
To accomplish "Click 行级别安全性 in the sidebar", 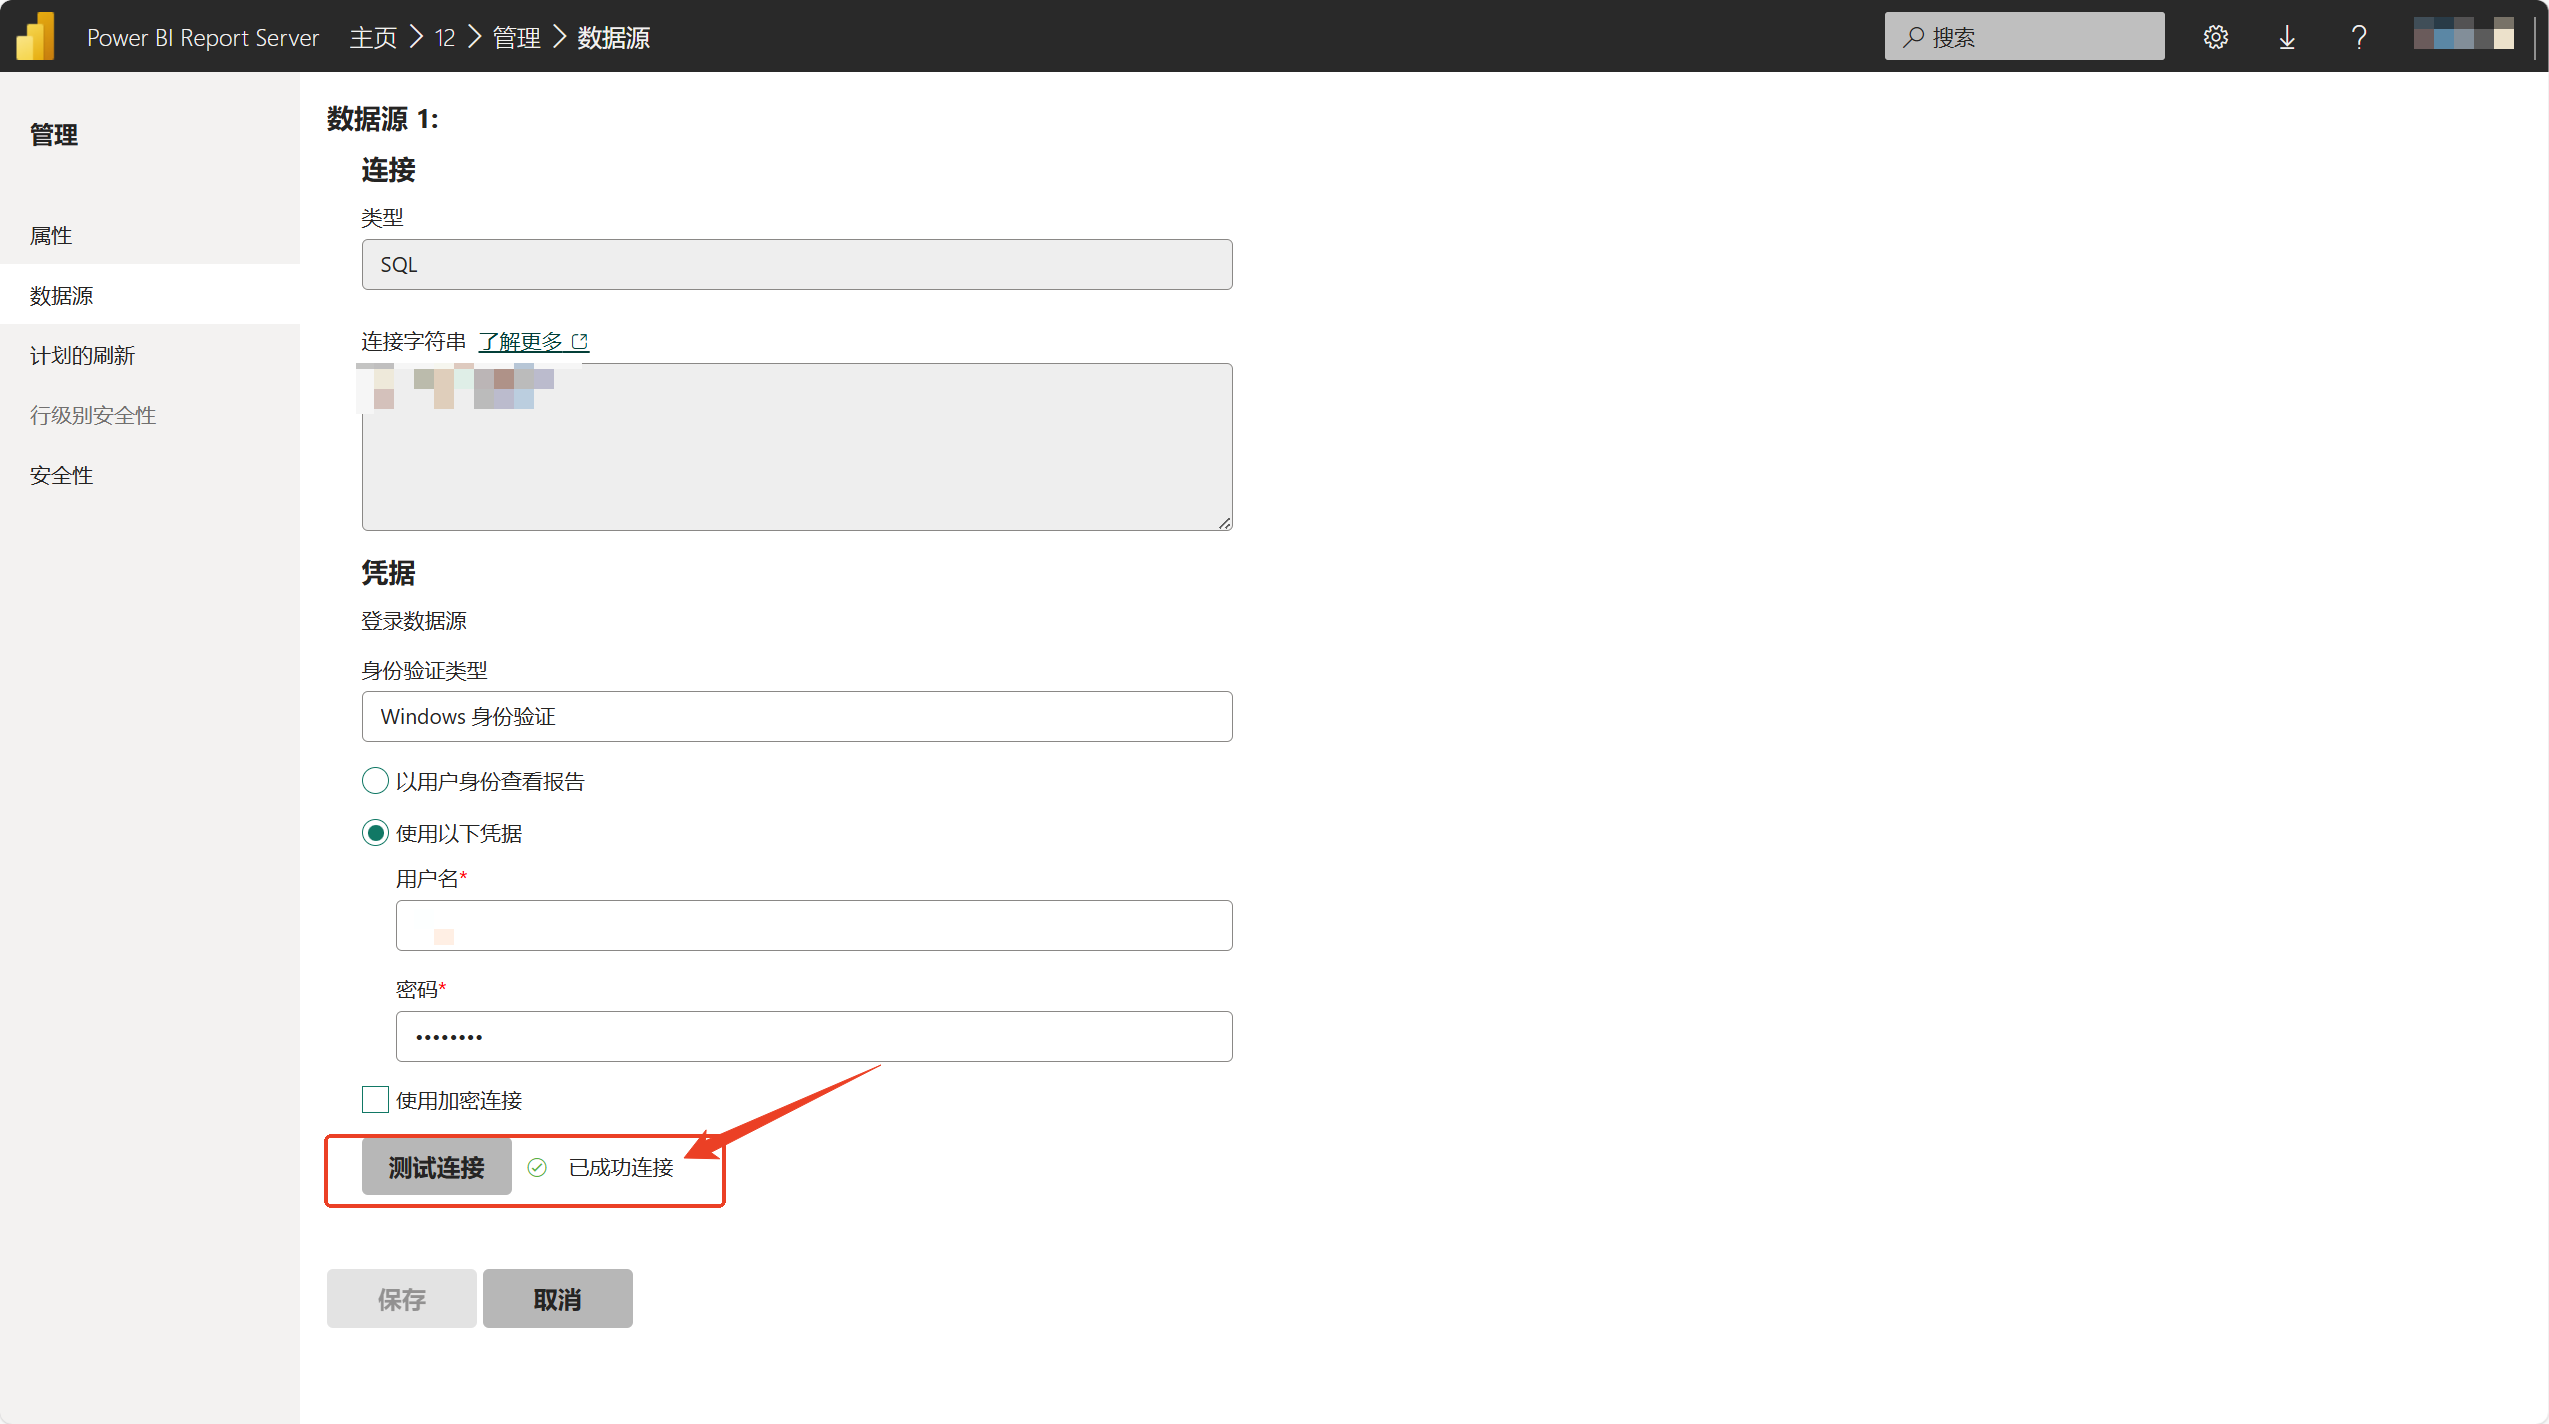I will click(x=150, y=415).
